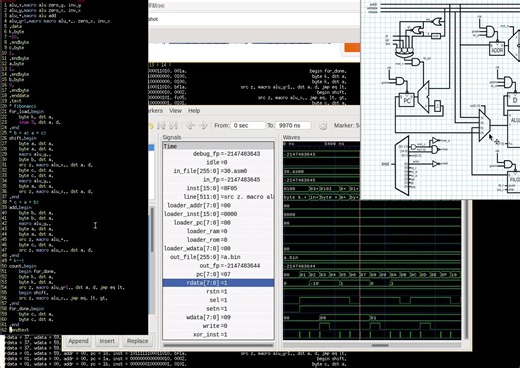Select the loader_rom signal row
Viewport: 520px width, 368px height.
(x=218, y=240)
